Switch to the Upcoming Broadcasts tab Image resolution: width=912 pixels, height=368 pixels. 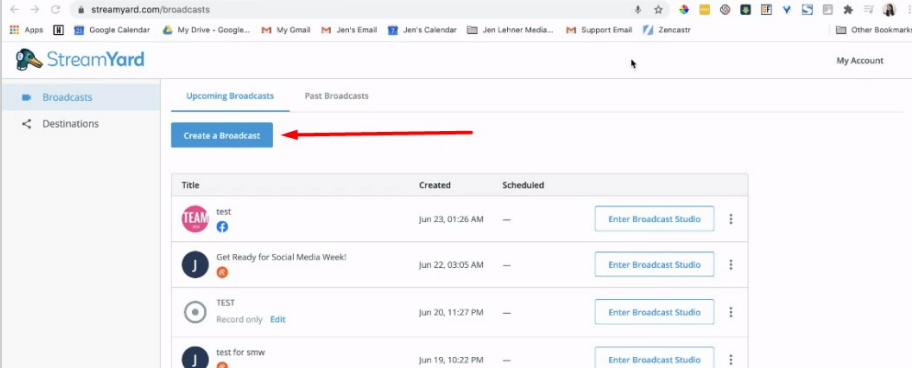(x=230, y=96)
